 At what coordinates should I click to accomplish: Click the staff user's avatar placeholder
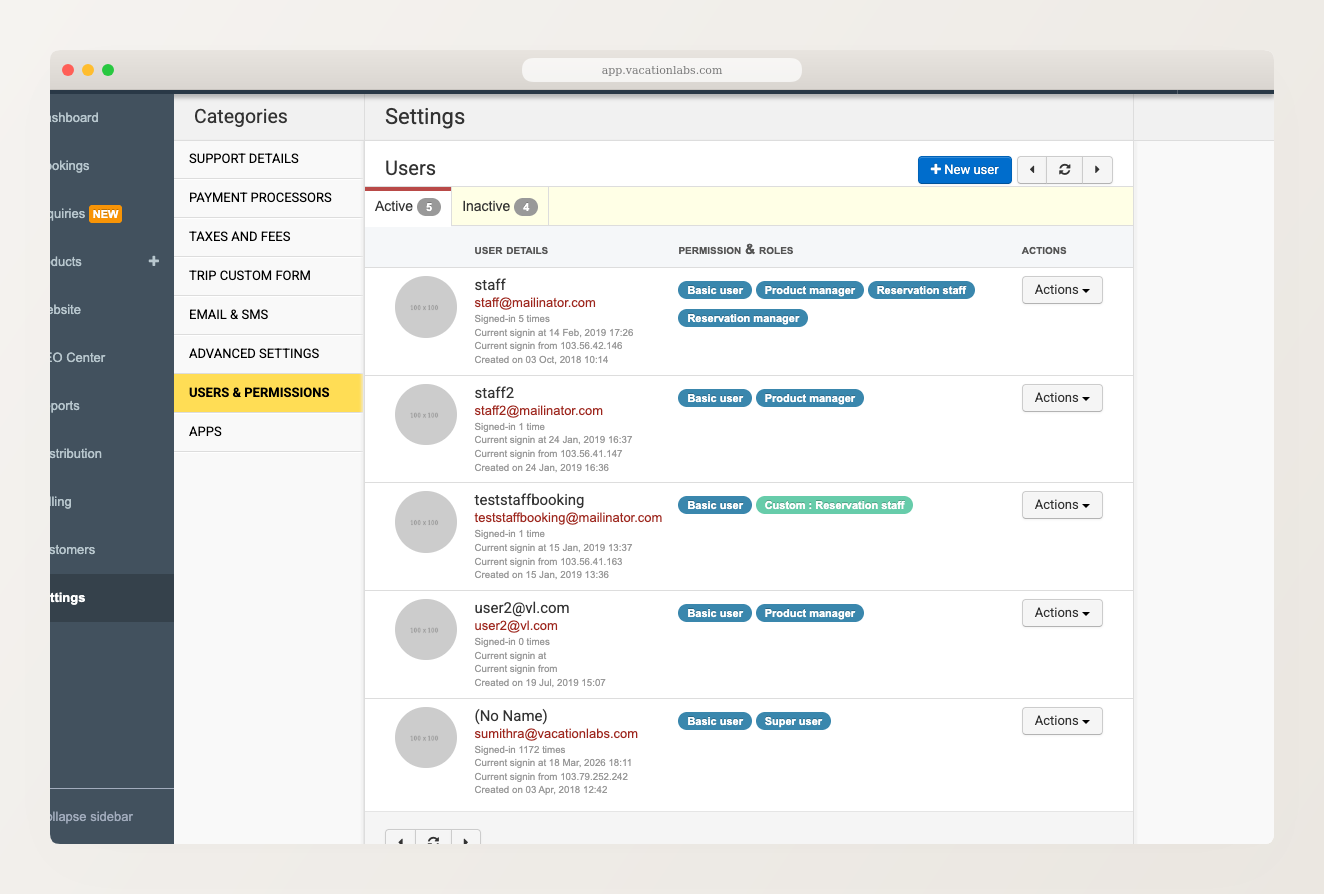point(425,307)
